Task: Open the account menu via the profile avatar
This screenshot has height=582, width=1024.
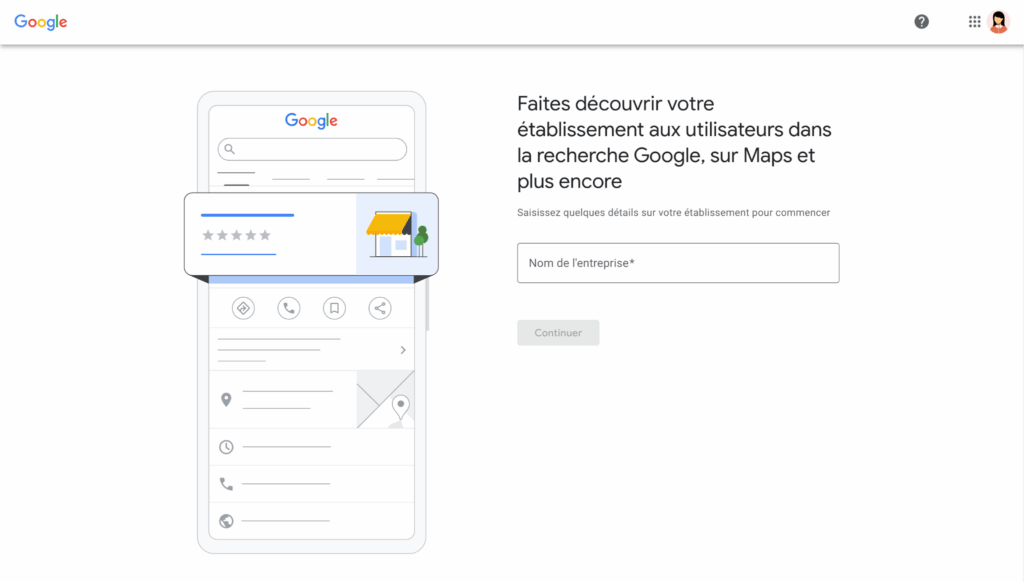Action: [x=998, y=21]
